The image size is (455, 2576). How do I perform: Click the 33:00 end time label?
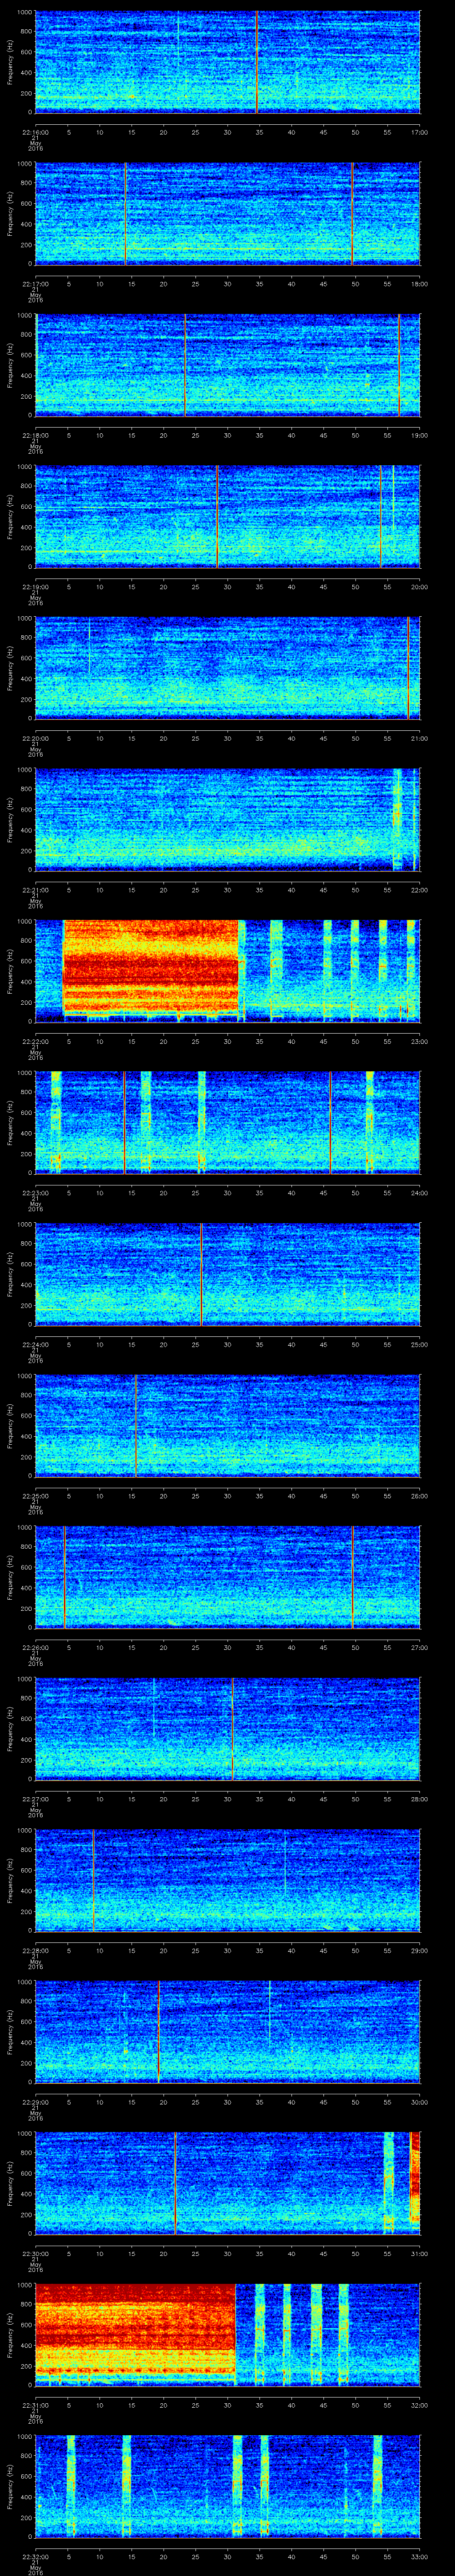coord(419,2556)
